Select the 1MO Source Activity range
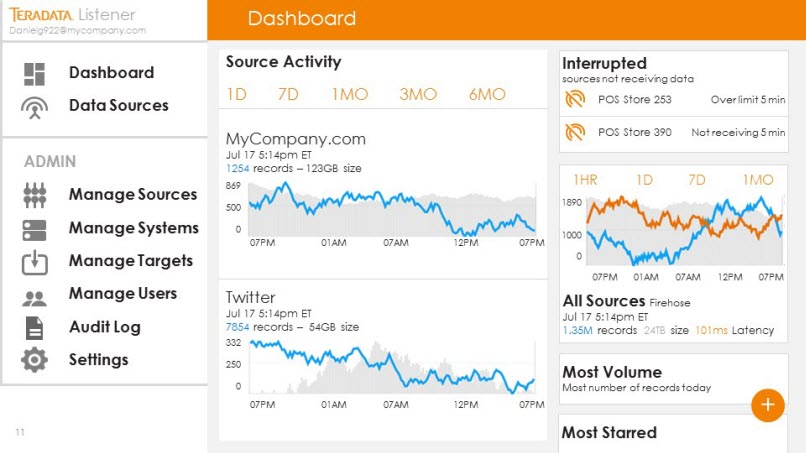 pos(350,95)
